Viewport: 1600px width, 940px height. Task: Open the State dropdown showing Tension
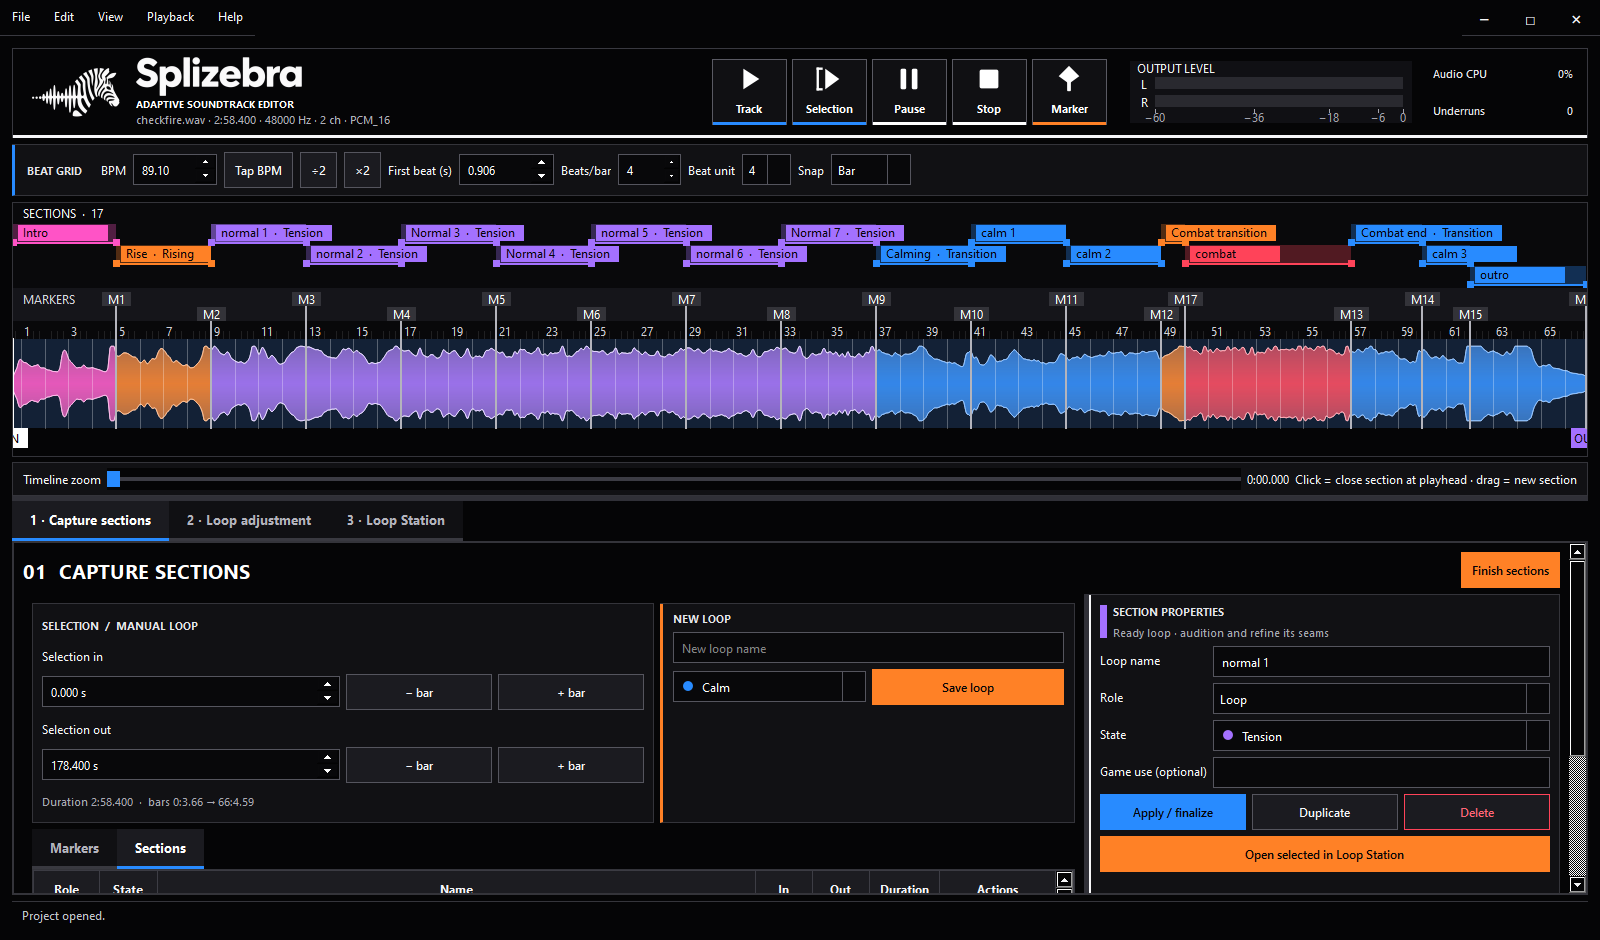[1381, 736]
